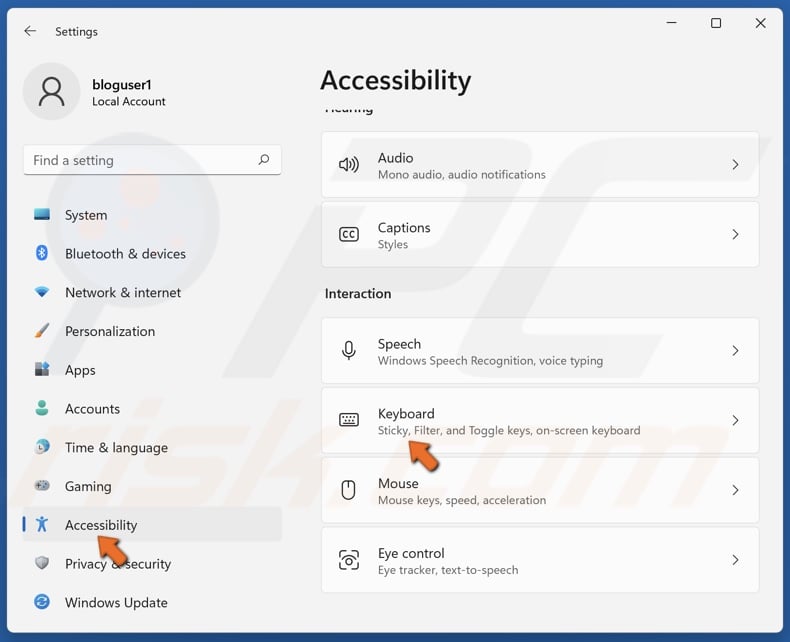
Task: Click the back arrow in Settings
Action: [x=30, y=31]
